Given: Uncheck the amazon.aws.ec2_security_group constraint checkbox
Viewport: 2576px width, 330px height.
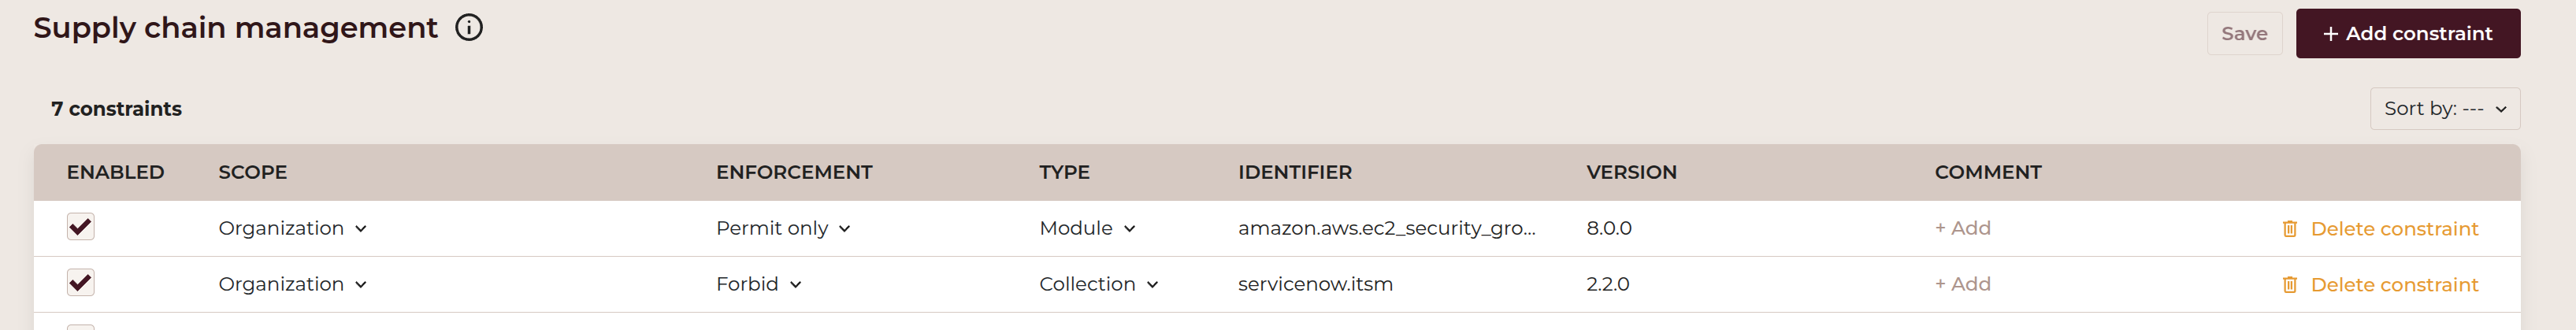Looking at the screenshot, I should click(x=81, y=227).
